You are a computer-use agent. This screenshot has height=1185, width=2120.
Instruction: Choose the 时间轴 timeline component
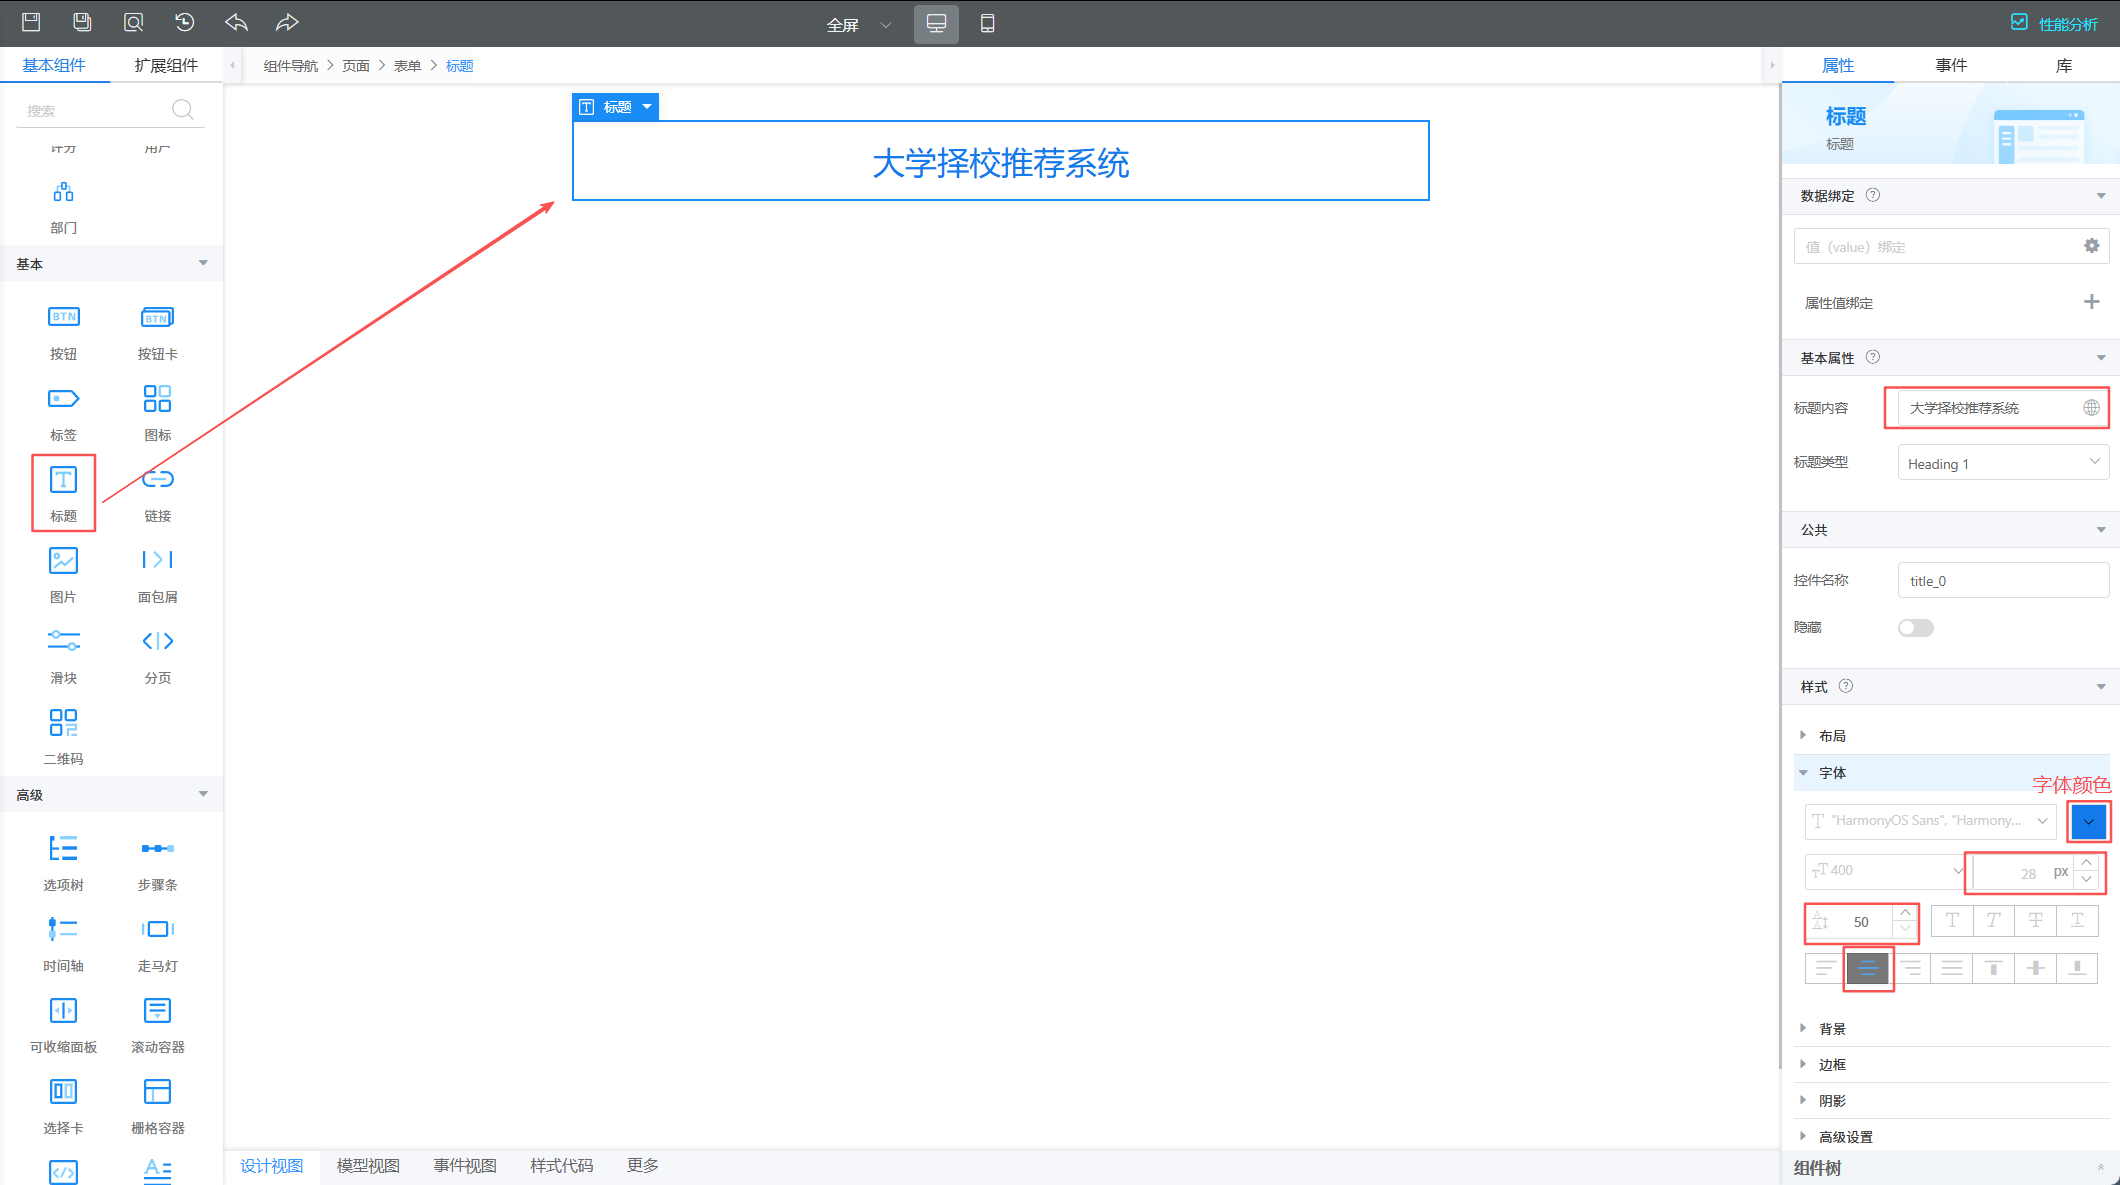pos(63,930)
